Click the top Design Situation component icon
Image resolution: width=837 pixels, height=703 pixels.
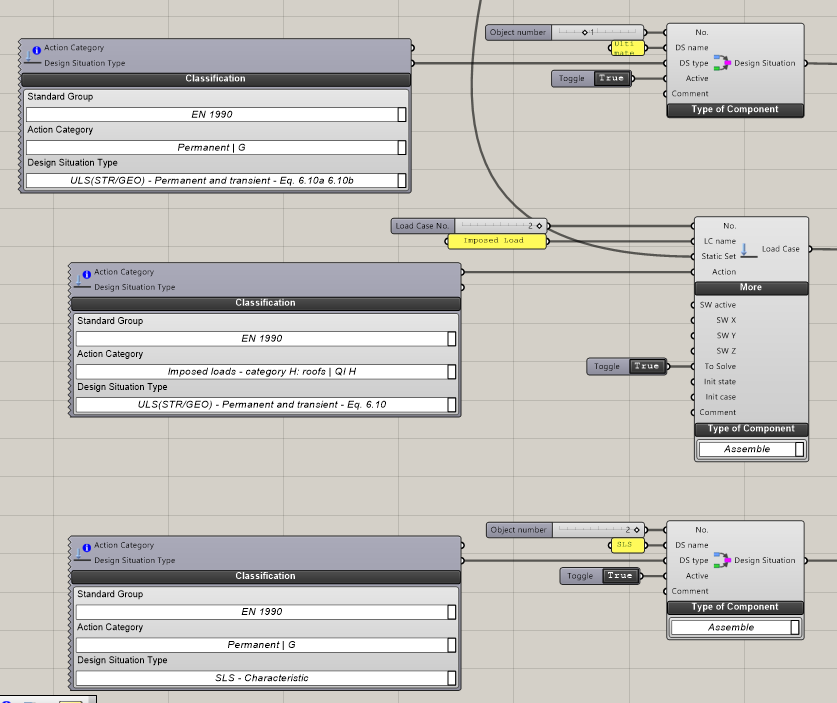[721, 63]
